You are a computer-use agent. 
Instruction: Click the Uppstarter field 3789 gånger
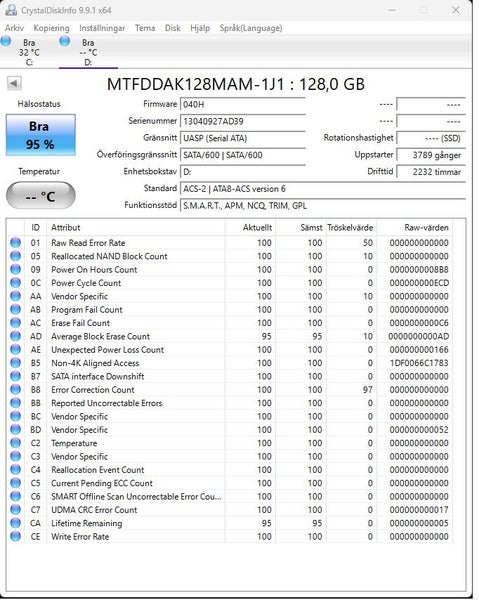click(x=431, y=155)
